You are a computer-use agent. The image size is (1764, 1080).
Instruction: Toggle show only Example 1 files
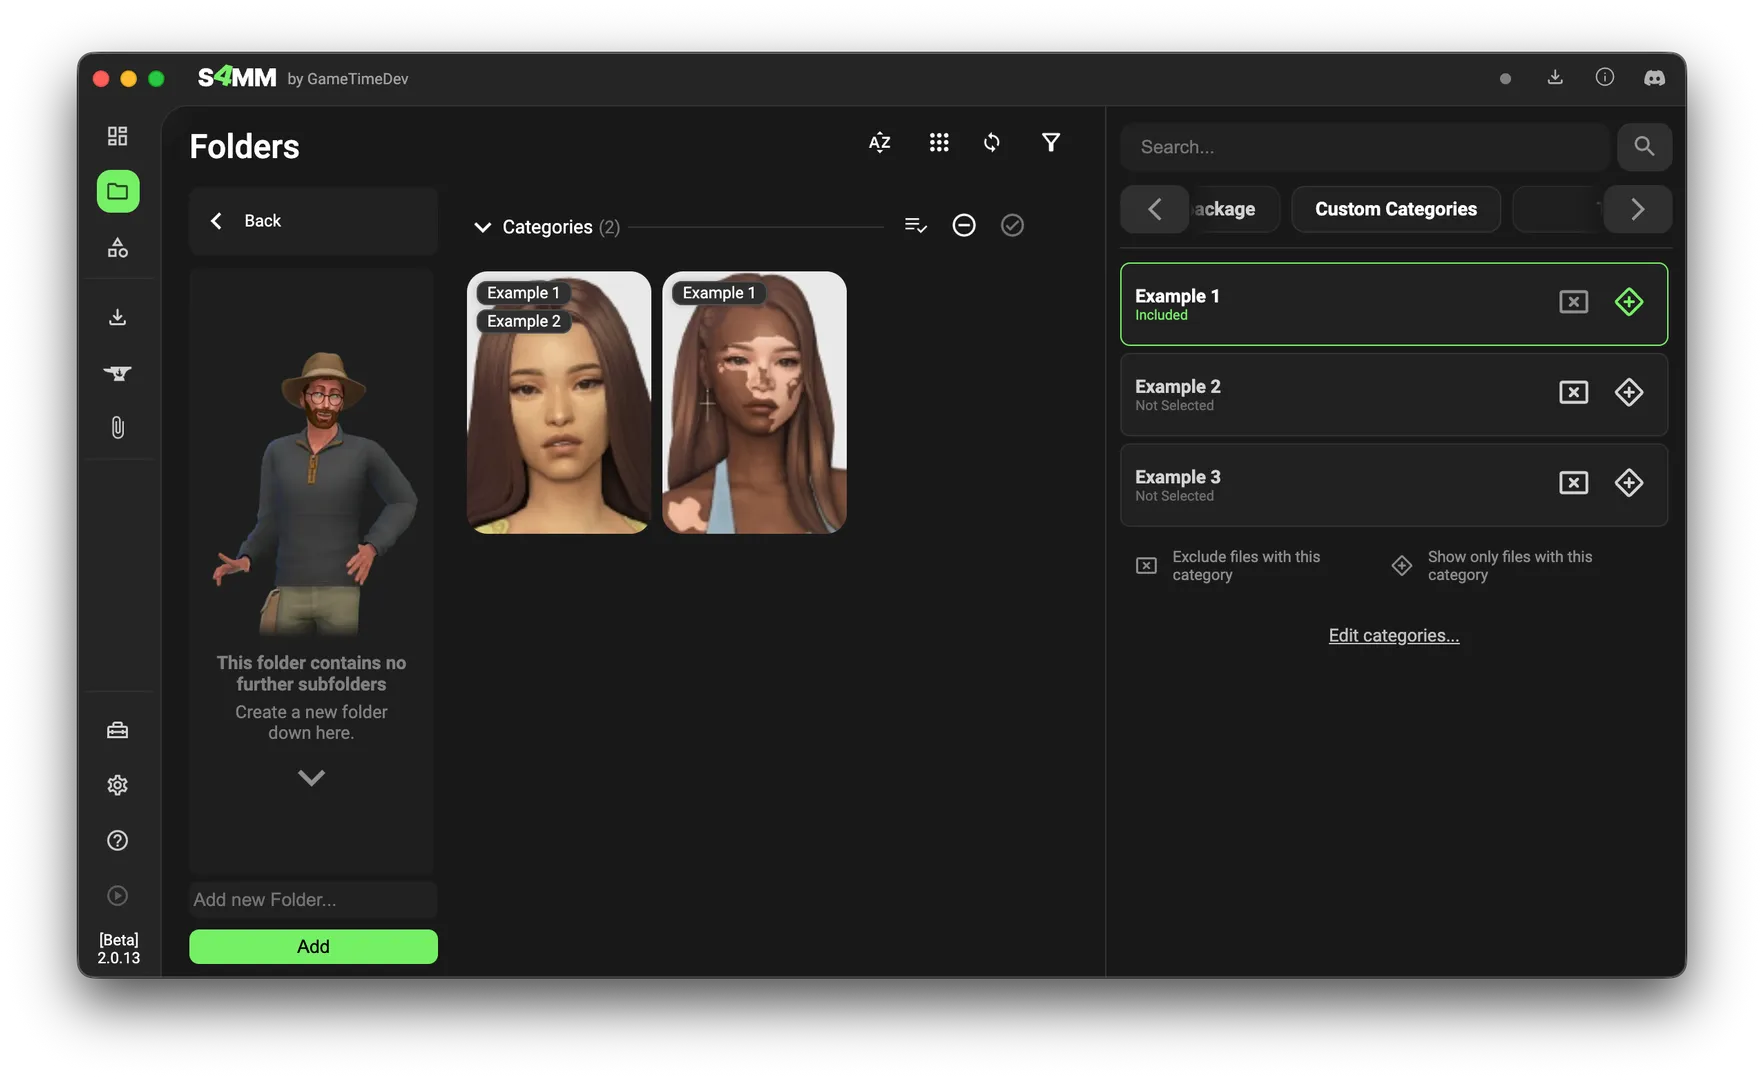coord(1629,302)
